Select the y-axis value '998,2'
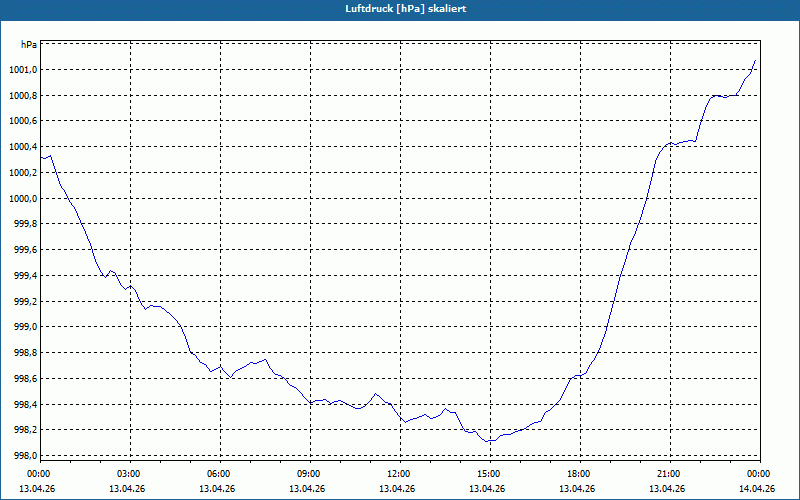 pos(25,430)
